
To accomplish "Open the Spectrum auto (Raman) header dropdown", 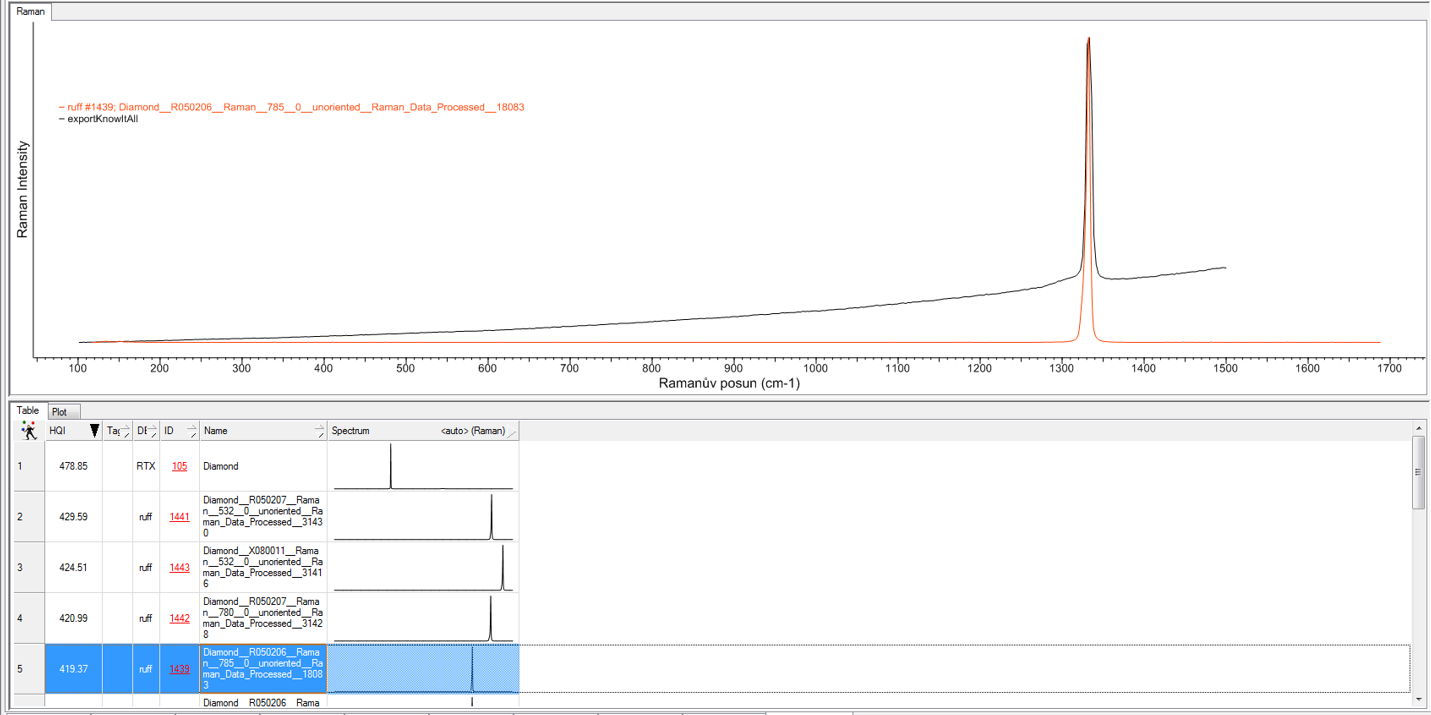I will click(512, 432).
